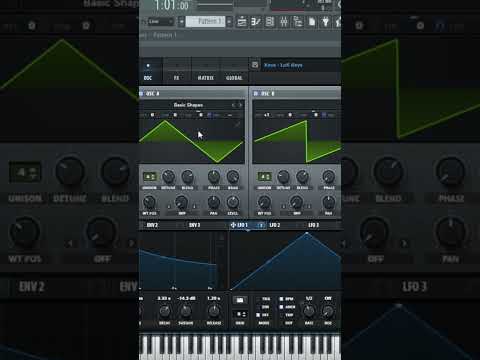The image size is (480, 360).
Task: Click OSC B warp knob
Action: [296, 202]
